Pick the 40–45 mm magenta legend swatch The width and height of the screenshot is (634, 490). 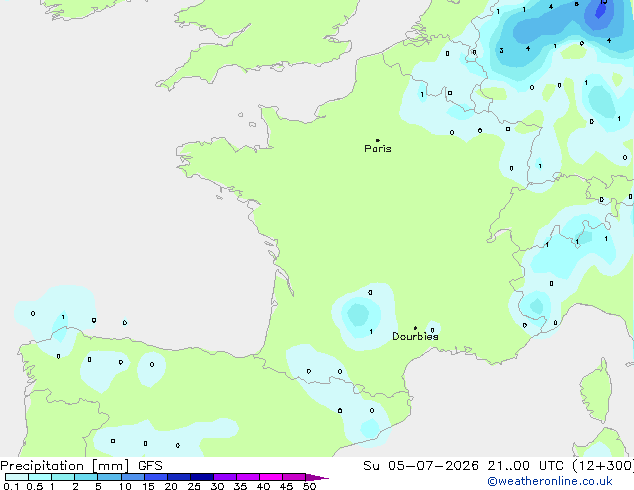(271, 477)
